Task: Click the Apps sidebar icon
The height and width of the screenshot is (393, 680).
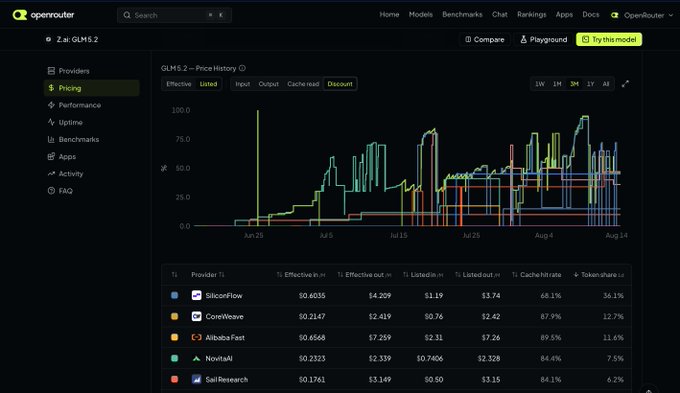Action: point(51,157)
